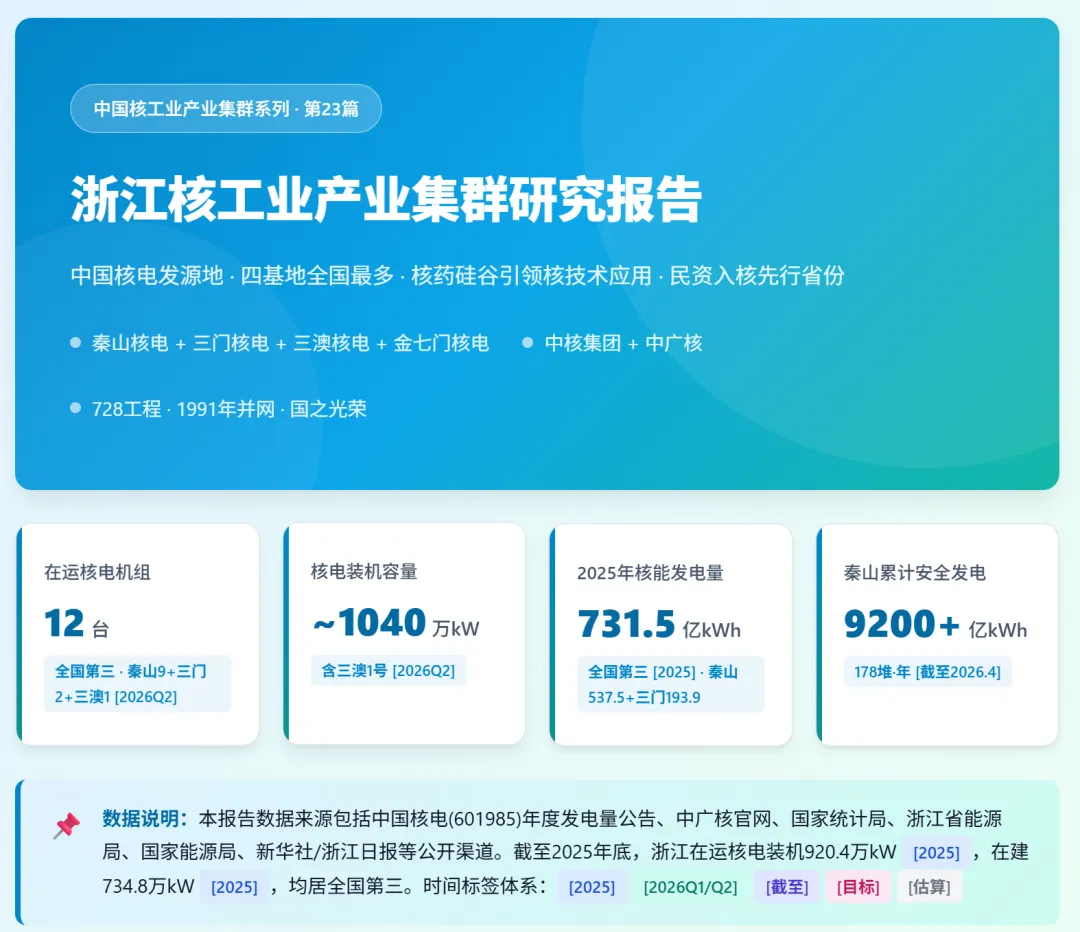Image resolution: width=1080 pixels, height=932 pixels.
Task: Click the heading 数据说明:
Action: pos(145,818)
